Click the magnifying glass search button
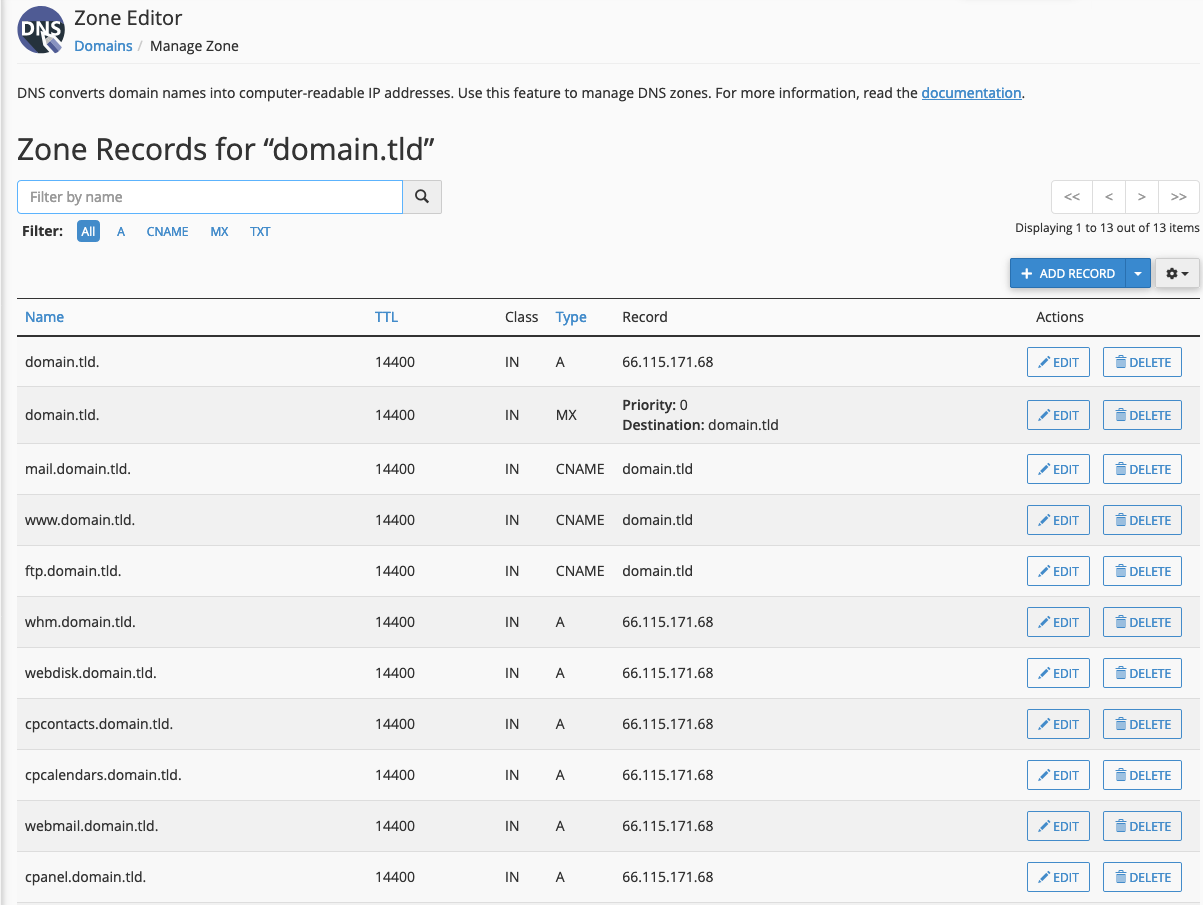This screenshot has width=1203, height=905. tap(422, 197)
